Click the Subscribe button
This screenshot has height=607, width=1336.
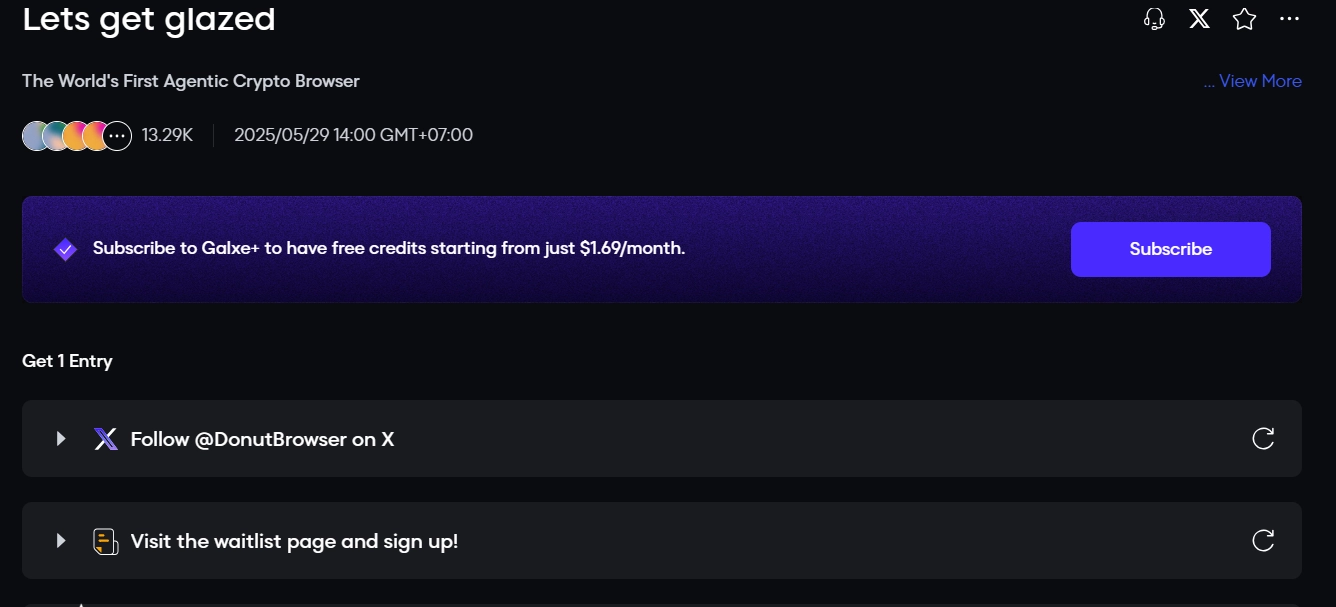point(1171,249)
